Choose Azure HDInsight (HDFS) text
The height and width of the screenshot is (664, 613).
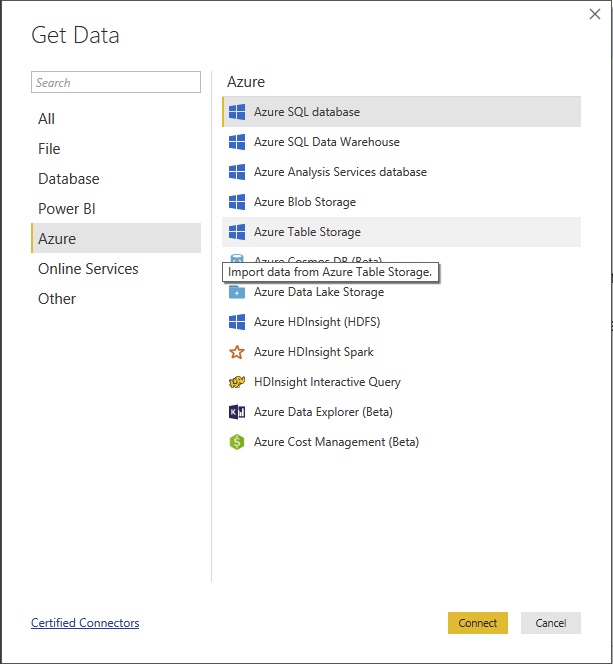317,322
